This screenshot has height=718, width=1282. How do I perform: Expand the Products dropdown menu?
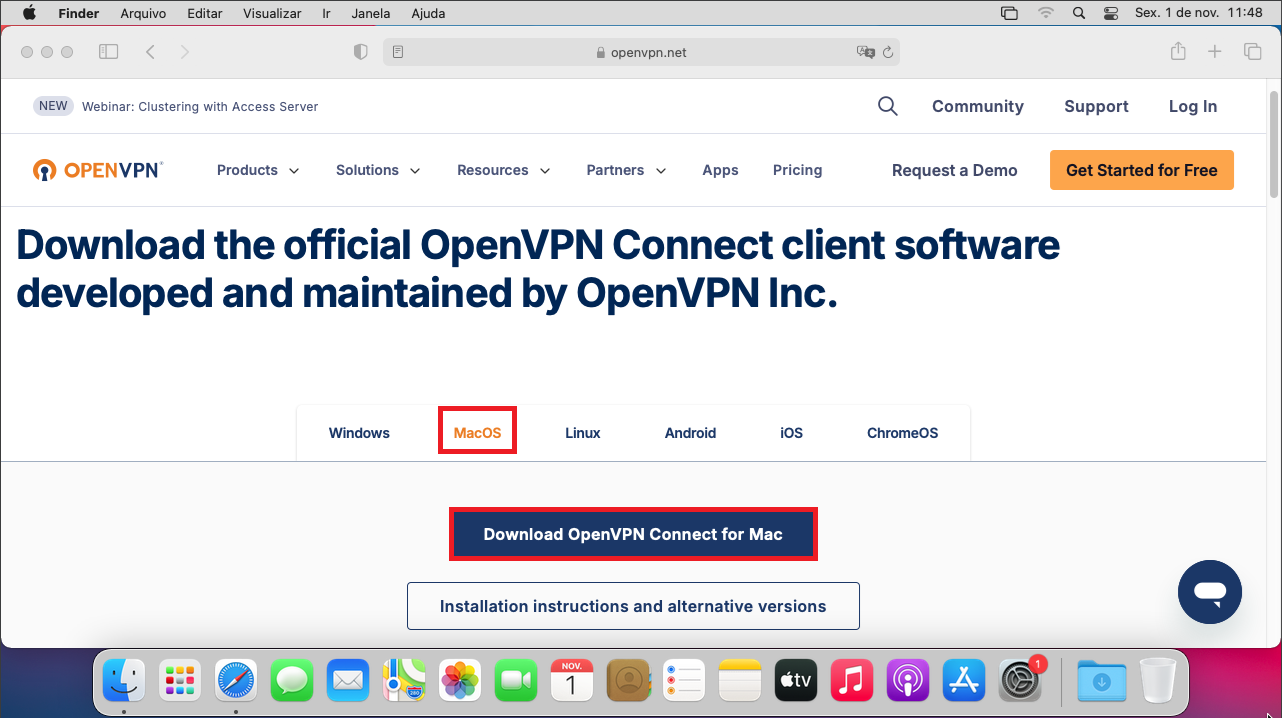click(258, 170)
